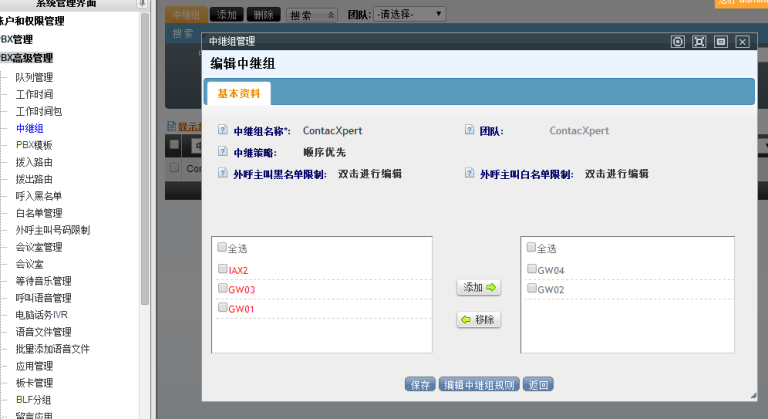The image size is (768, 419).
Task: Click help icon beside 团队 field
Action: pyautogui.click(x=469, y=131)
